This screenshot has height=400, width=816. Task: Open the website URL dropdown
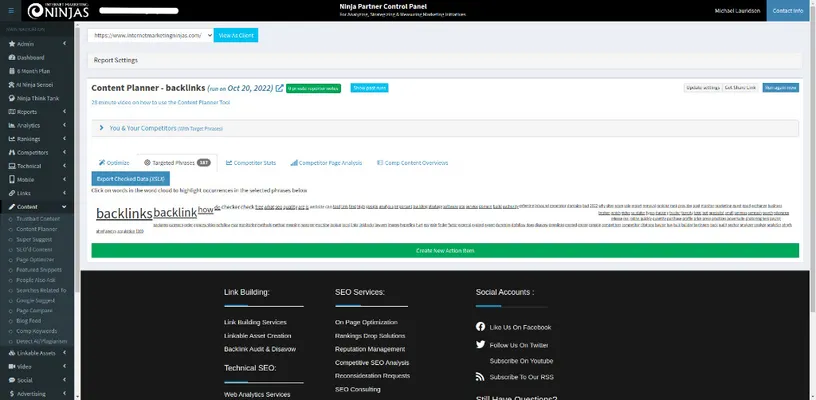[151, 34]
